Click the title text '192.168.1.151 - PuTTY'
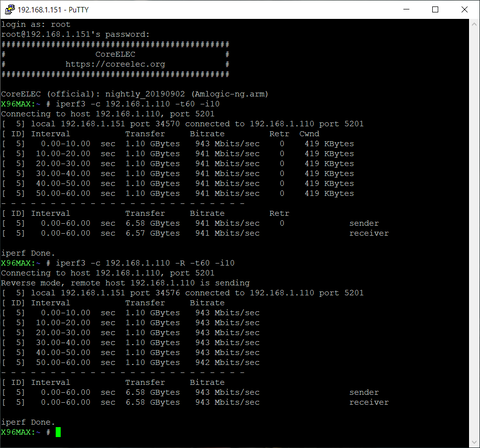 pyautogui.click(x=53, y=10)
